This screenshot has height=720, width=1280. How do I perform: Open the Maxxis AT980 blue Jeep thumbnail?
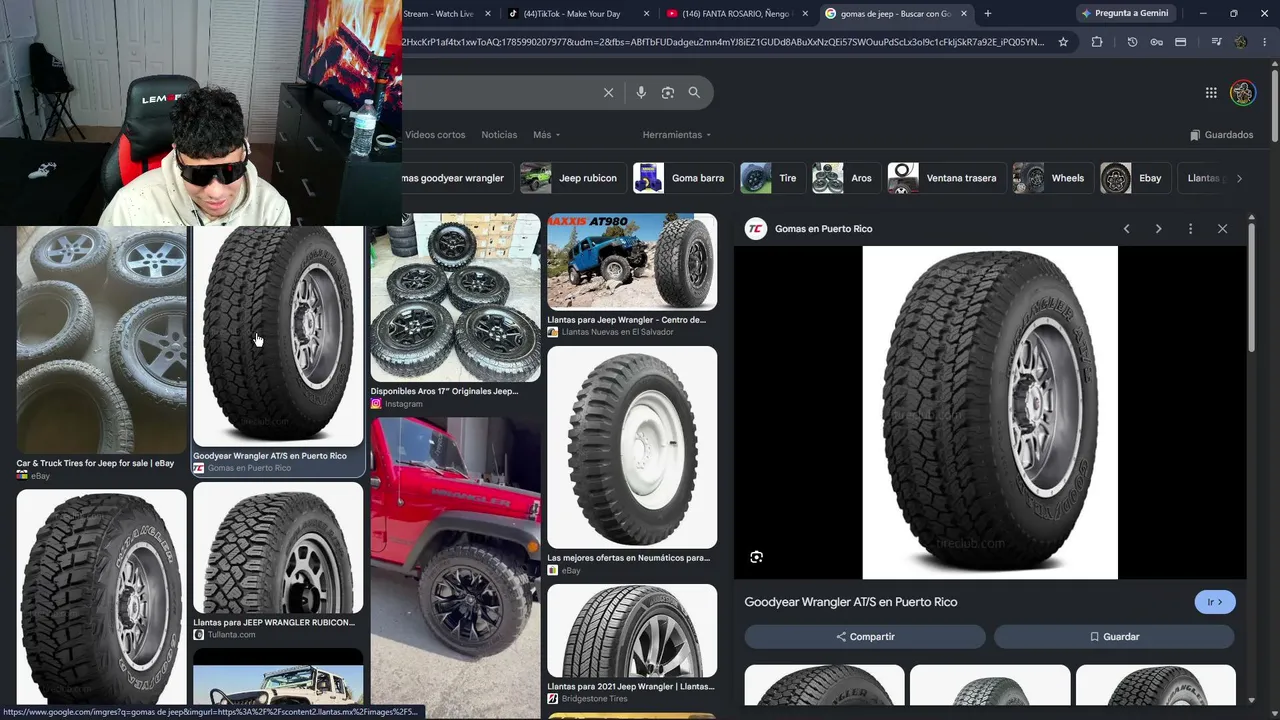[632, 261]
